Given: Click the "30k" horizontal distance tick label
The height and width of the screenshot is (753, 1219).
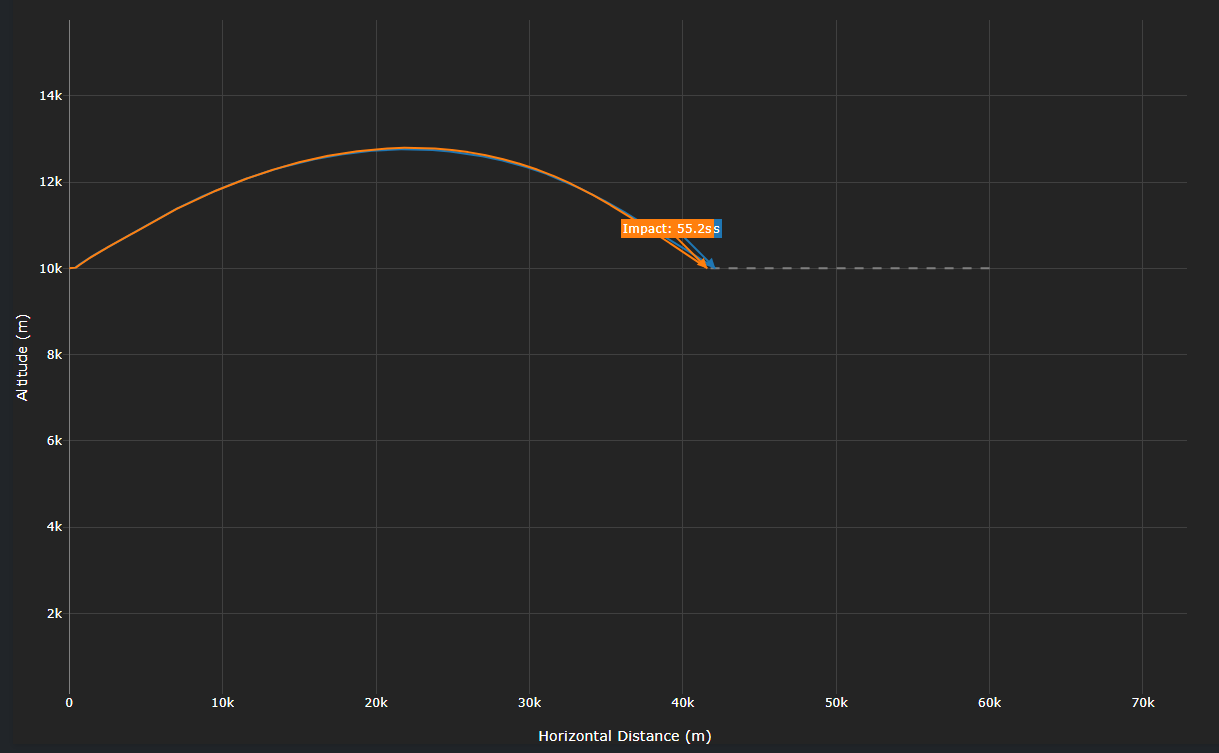Looking at the screenshot, I should pyautogui.click(x=529, y=703).
